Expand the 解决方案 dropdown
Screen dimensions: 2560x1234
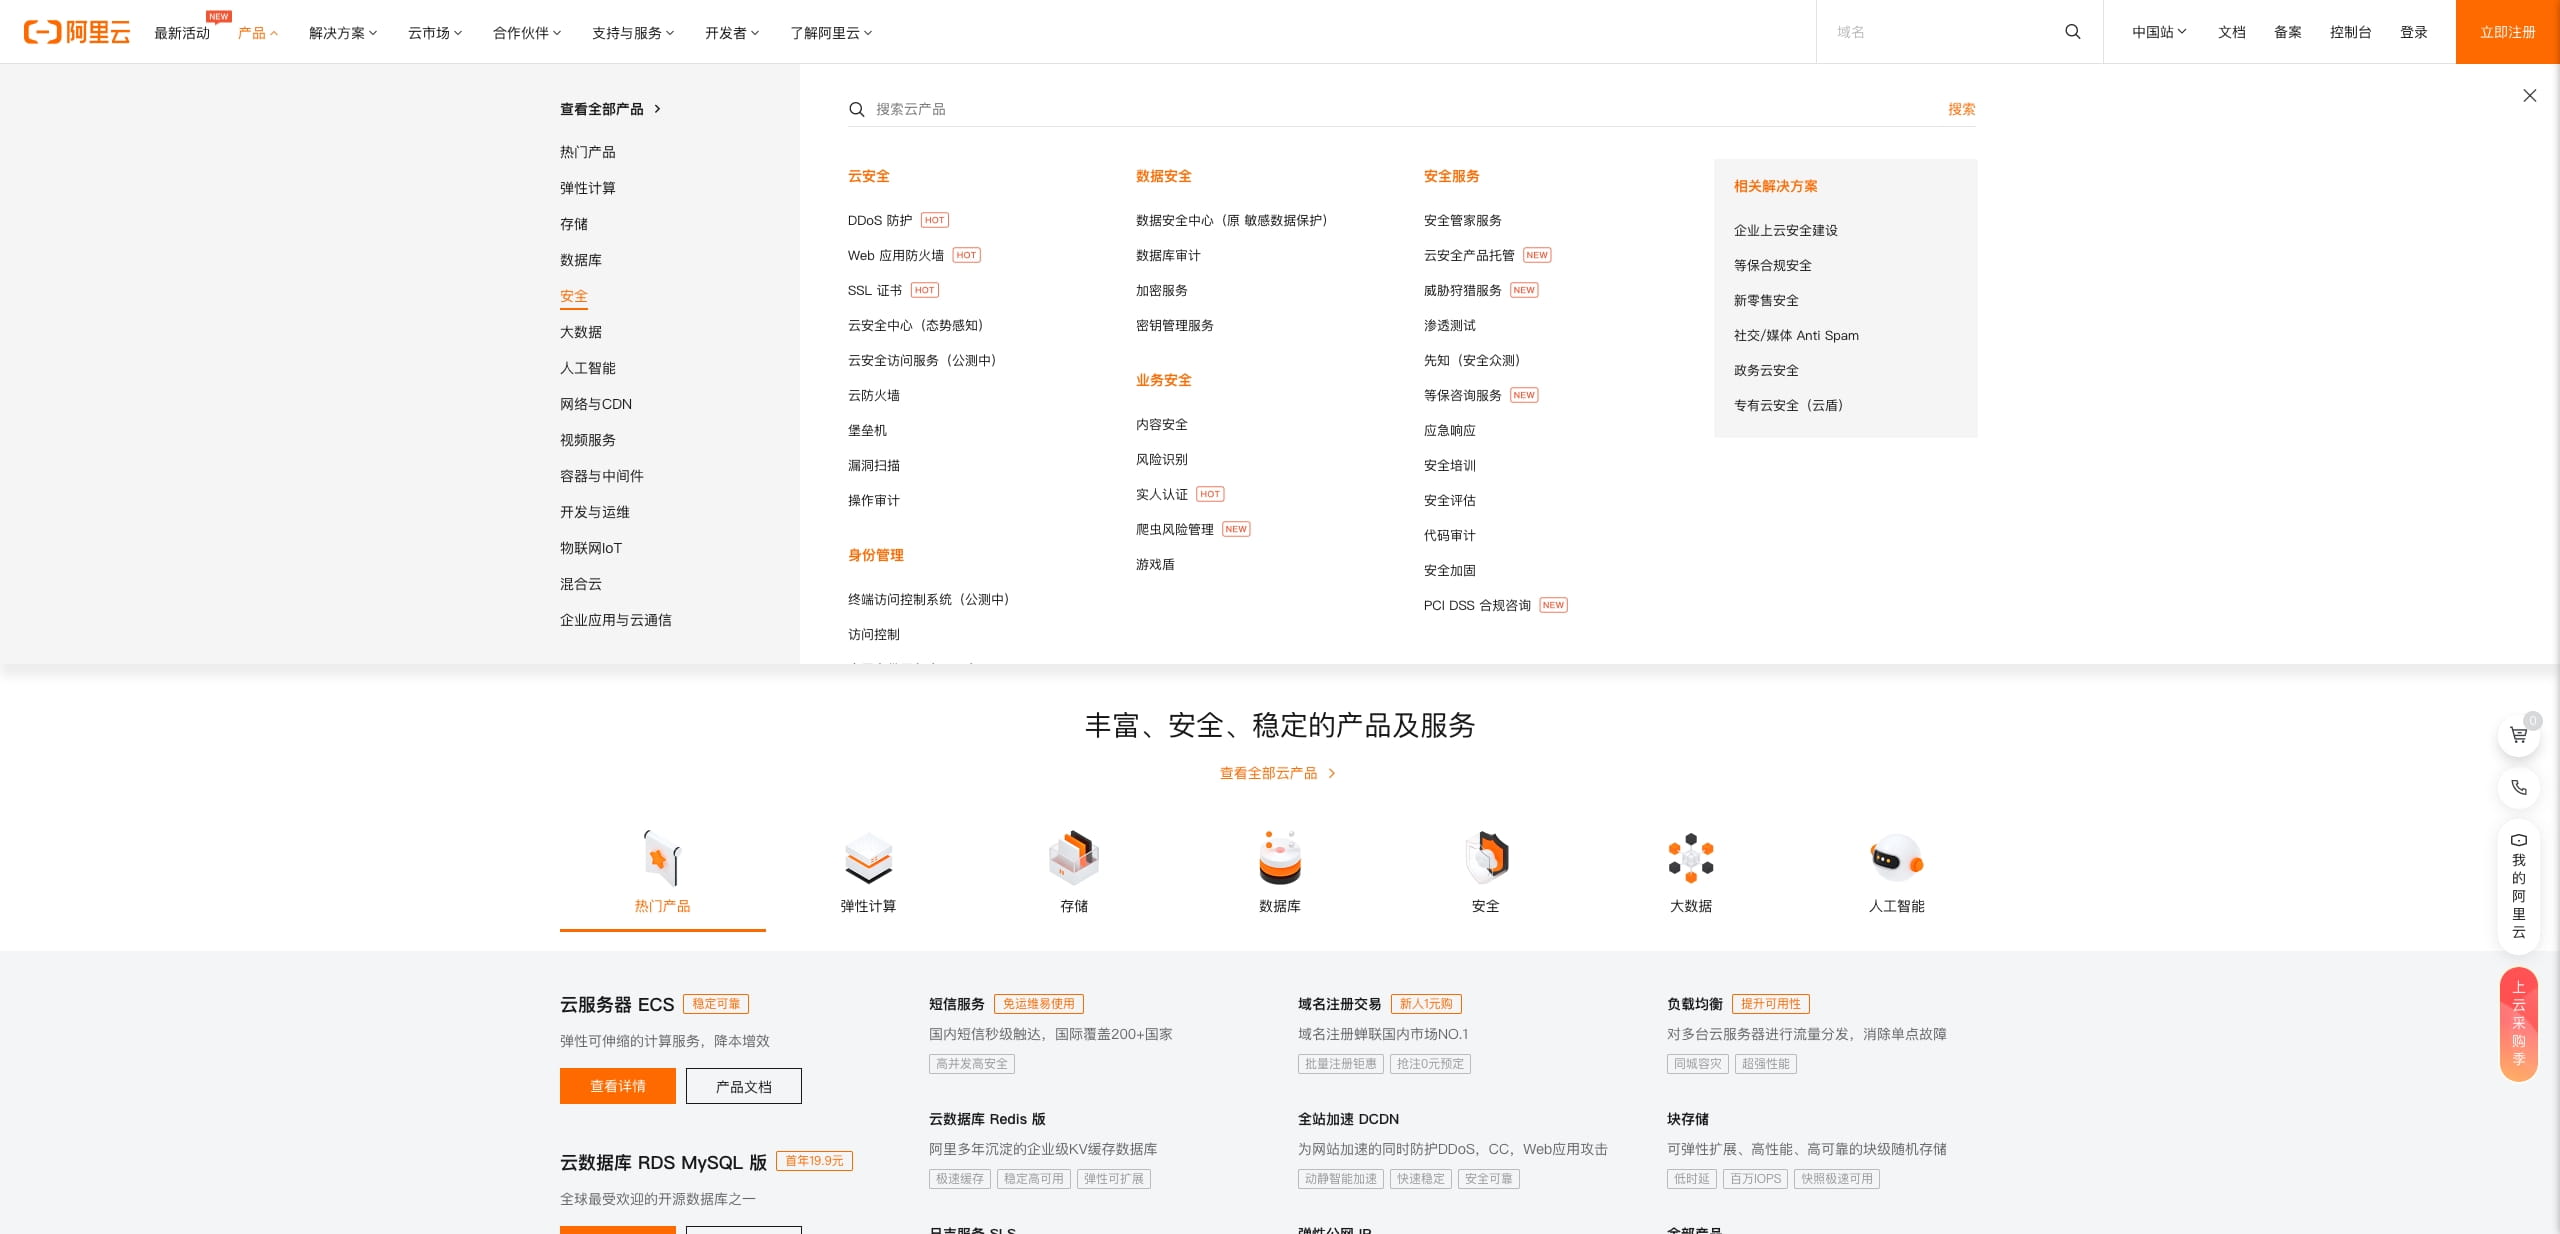(343, 33)
